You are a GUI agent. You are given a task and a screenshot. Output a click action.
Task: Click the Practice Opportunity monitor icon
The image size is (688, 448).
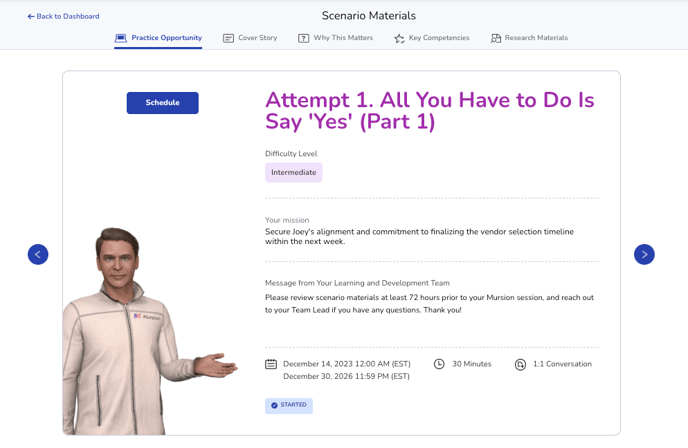(x=121, y=38)
